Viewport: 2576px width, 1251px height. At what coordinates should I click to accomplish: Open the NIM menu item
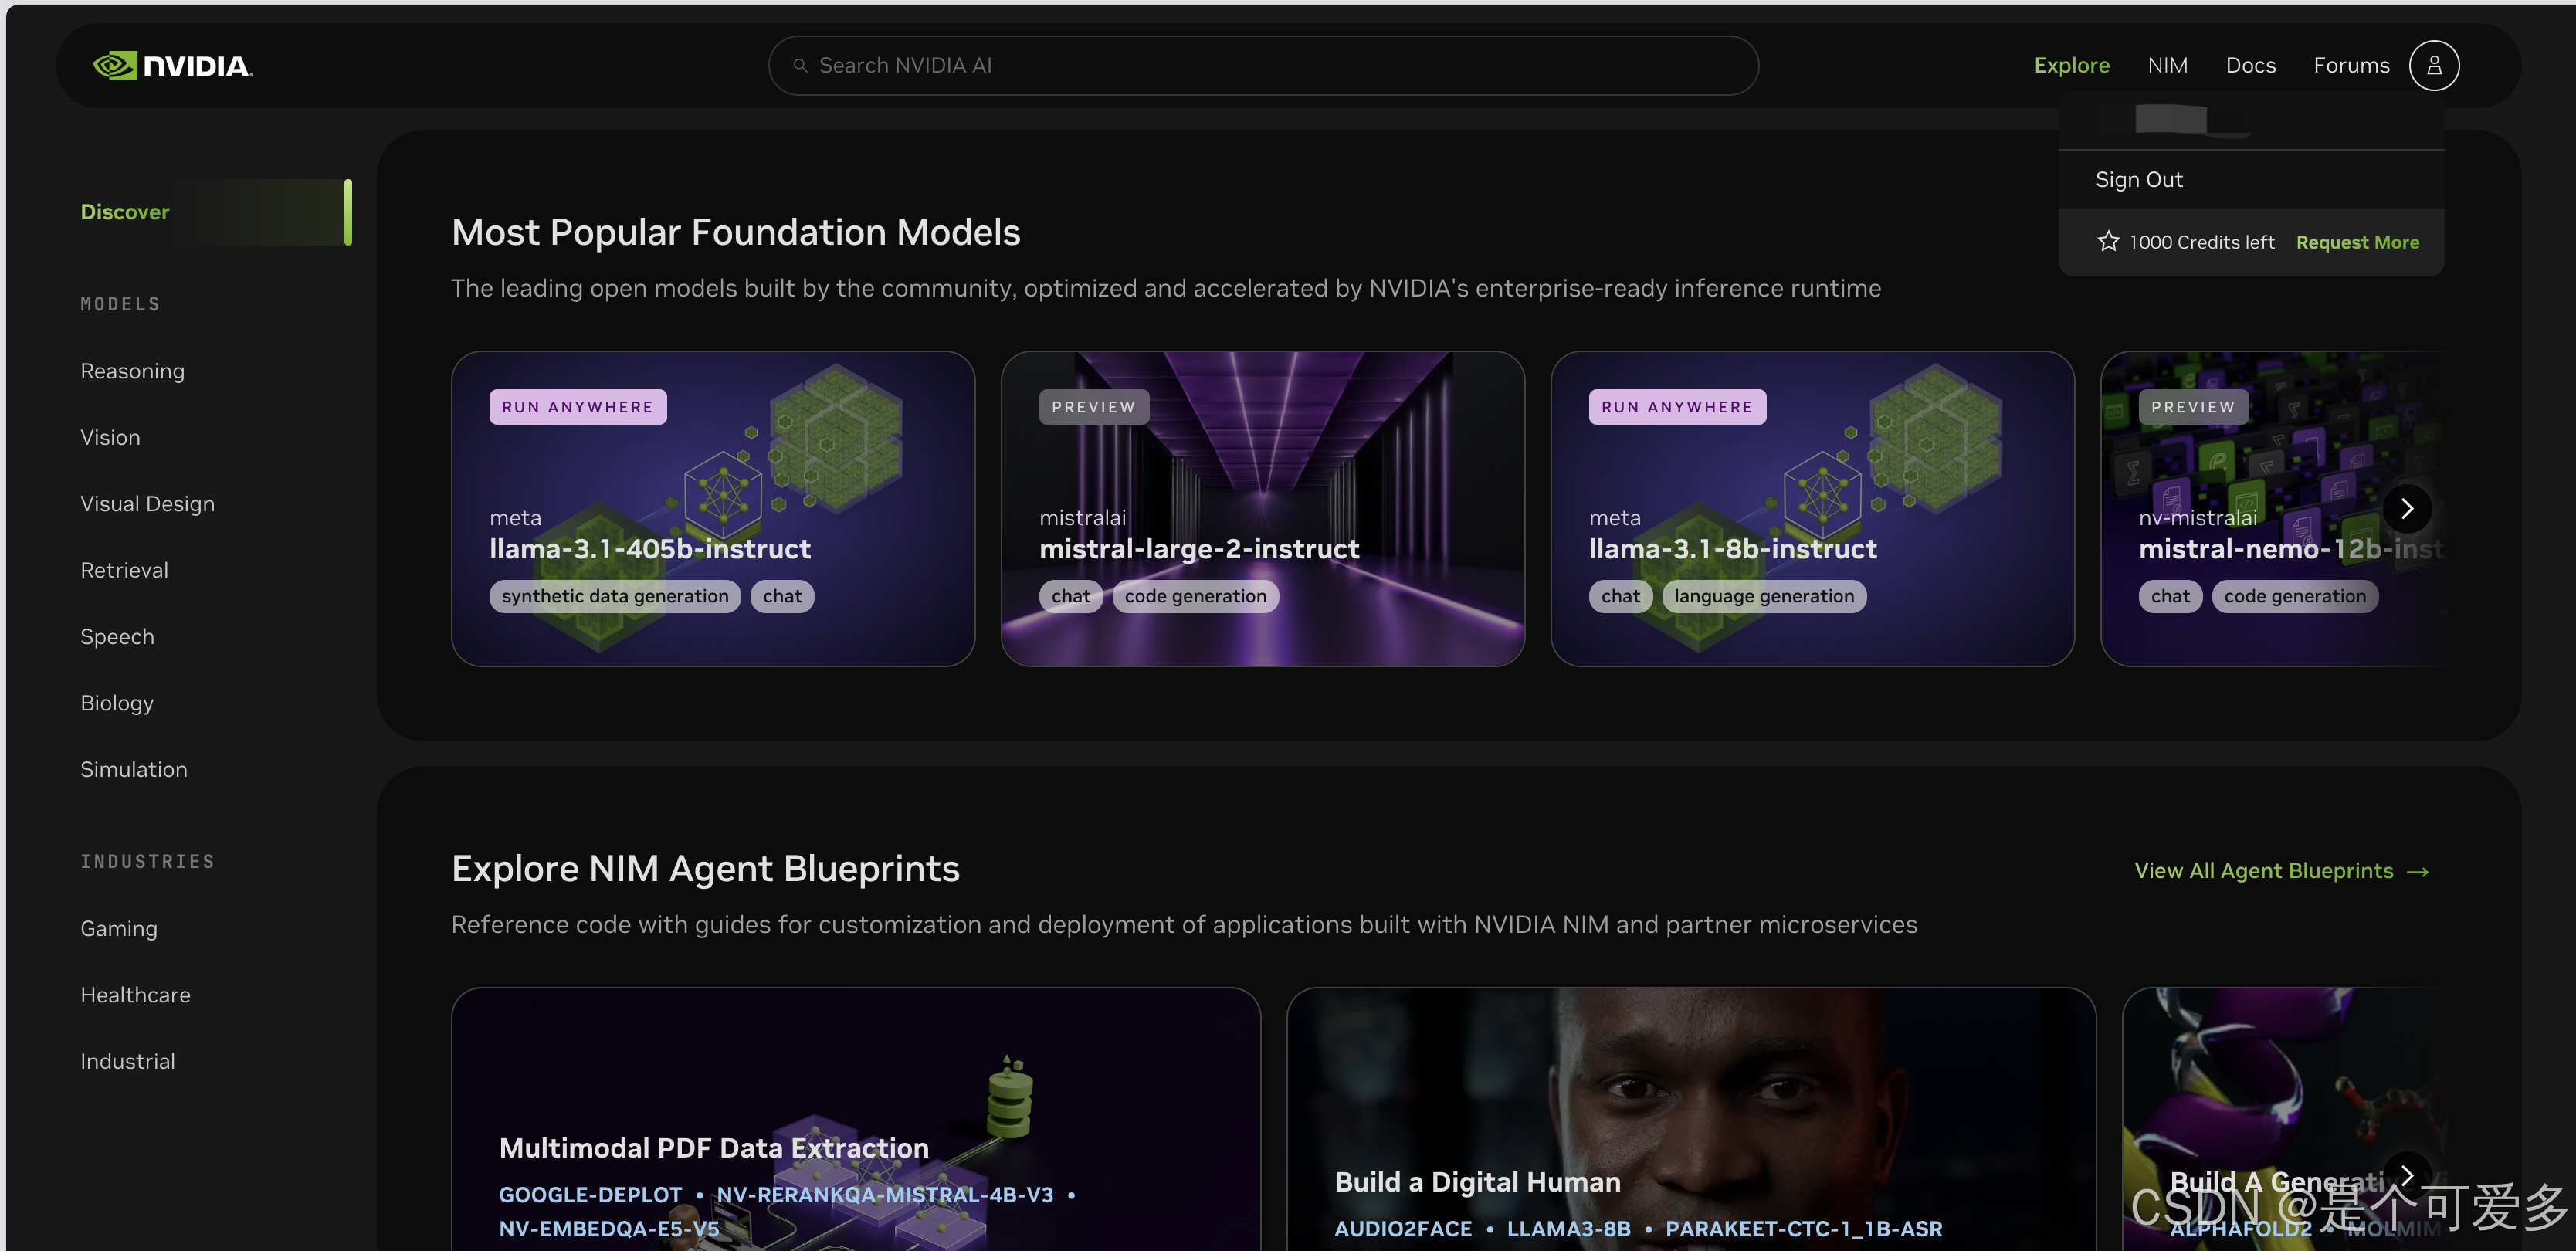[x=2167, y=66]
